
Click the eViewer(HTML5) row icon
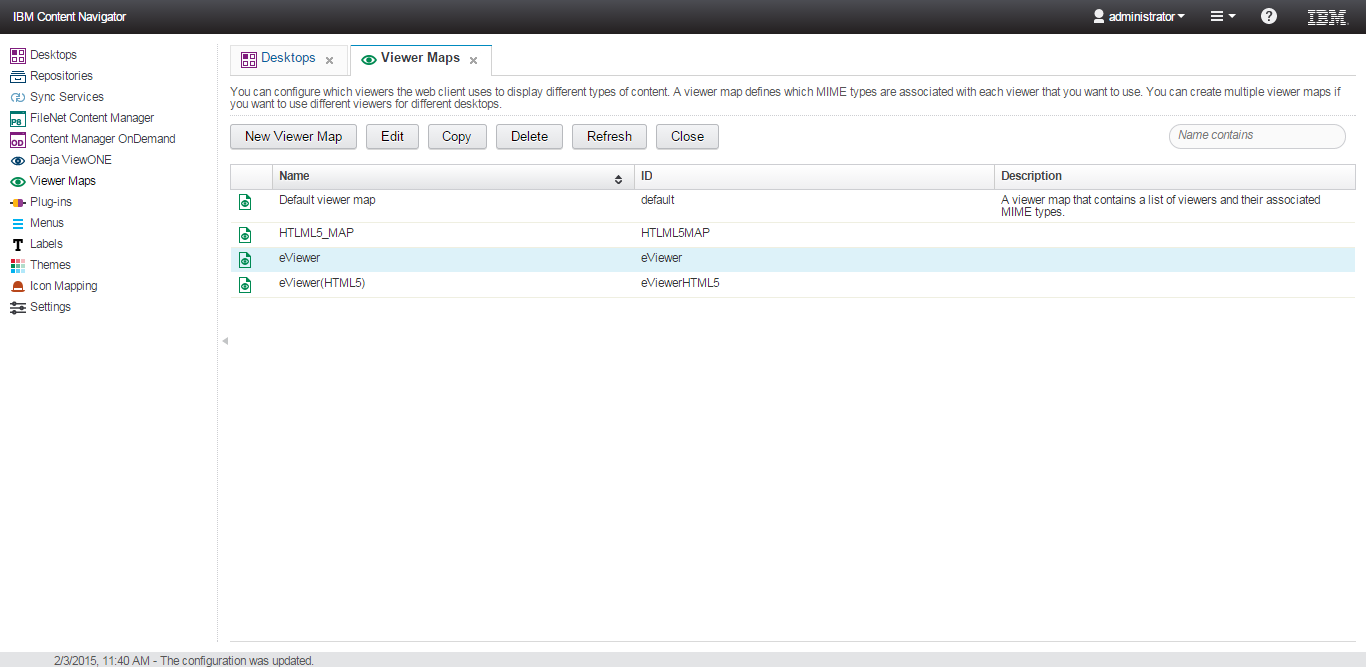coord(245,285)
